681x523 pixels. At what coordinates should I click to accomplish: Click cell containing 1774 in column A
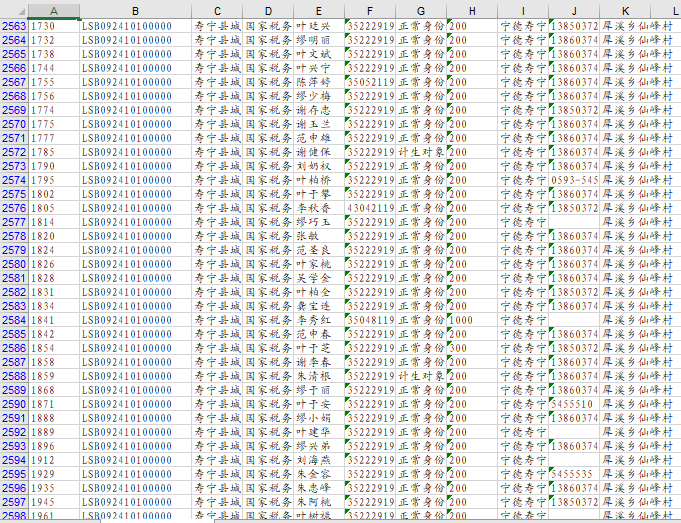54,110
